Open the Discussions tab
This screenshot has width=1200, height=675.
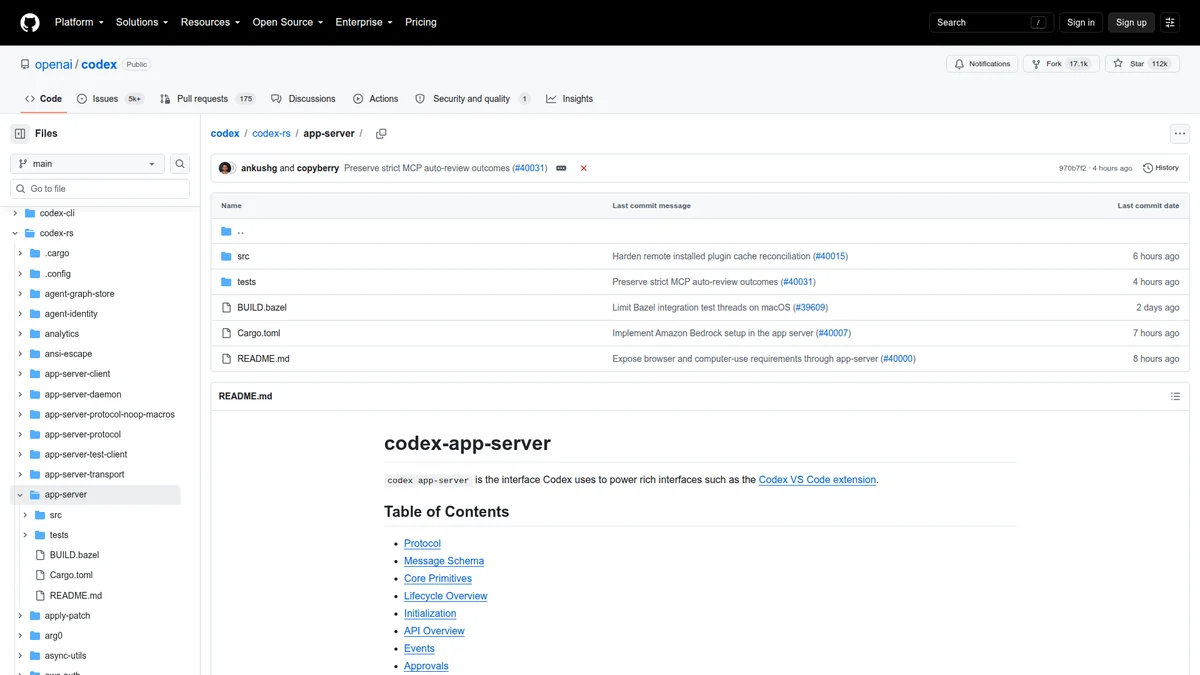point(304,99)
